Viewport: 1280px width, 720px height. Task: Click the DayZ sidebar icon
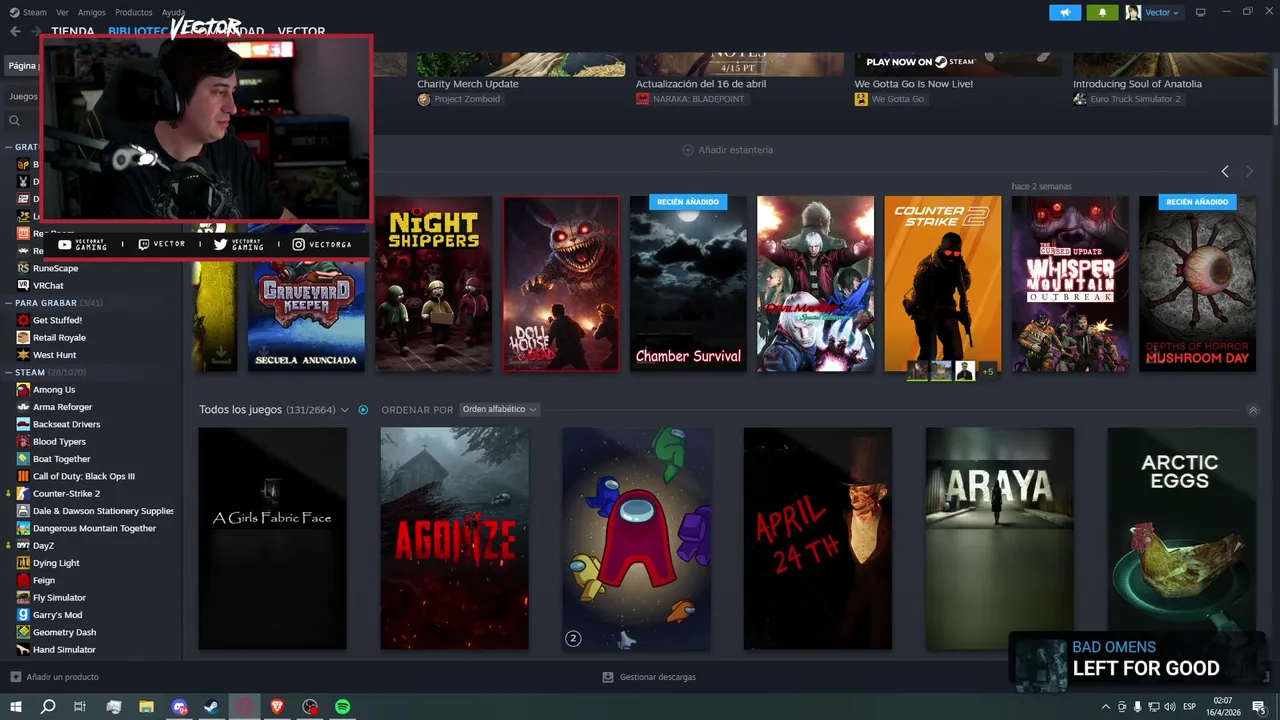pos(23,546)
